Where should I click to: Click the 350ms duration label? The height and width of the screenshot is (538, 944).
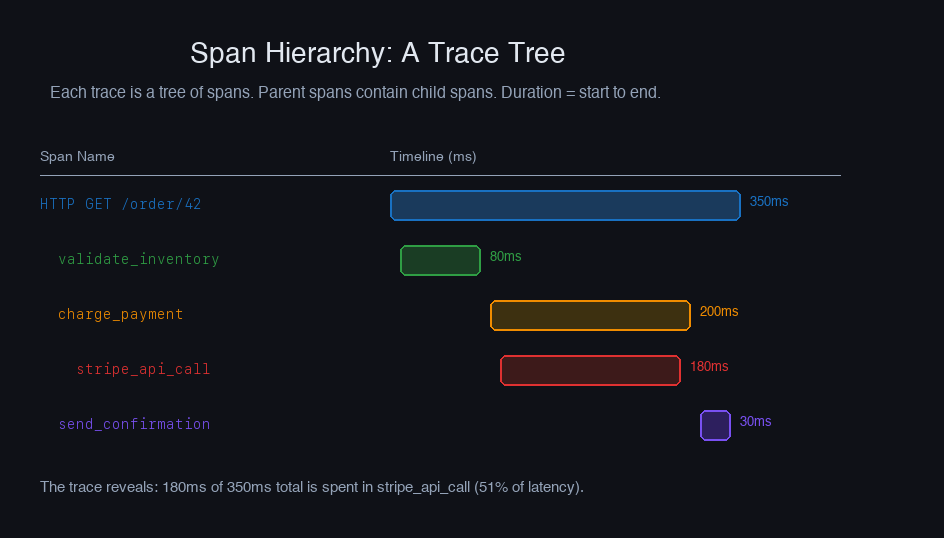click(769, 202)
